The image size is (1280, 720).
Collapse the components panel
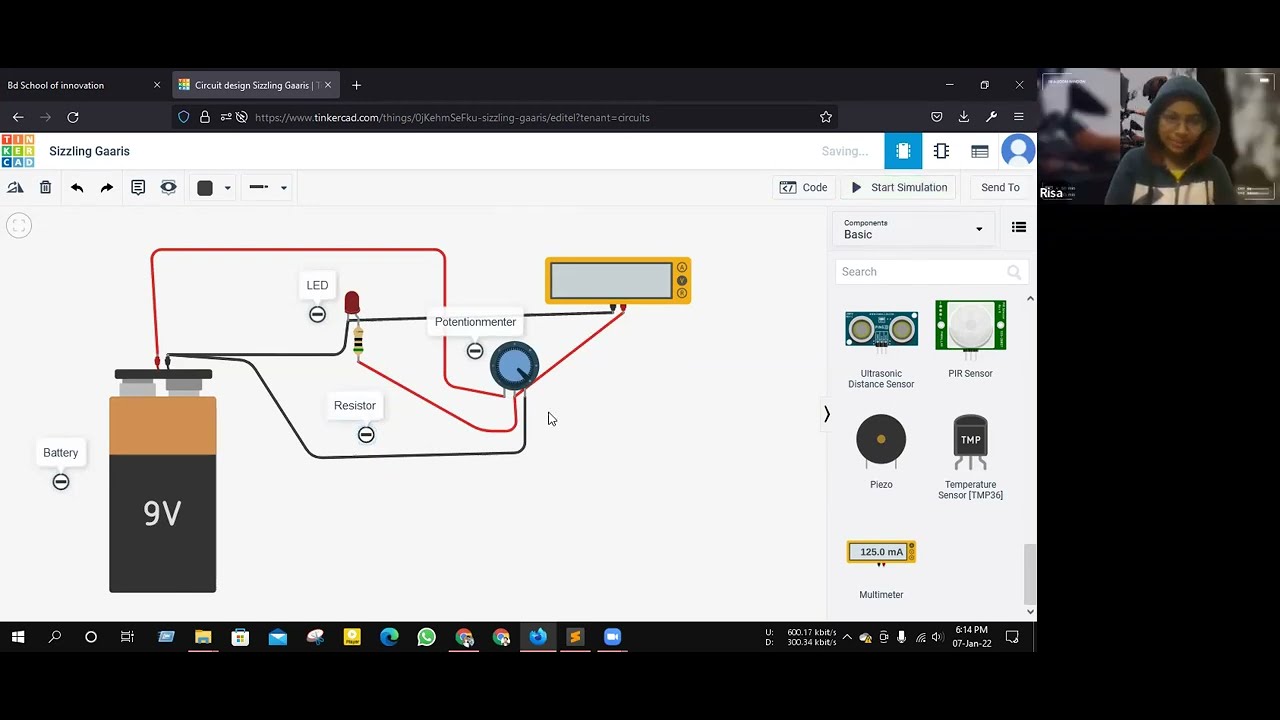pos(826,414)
